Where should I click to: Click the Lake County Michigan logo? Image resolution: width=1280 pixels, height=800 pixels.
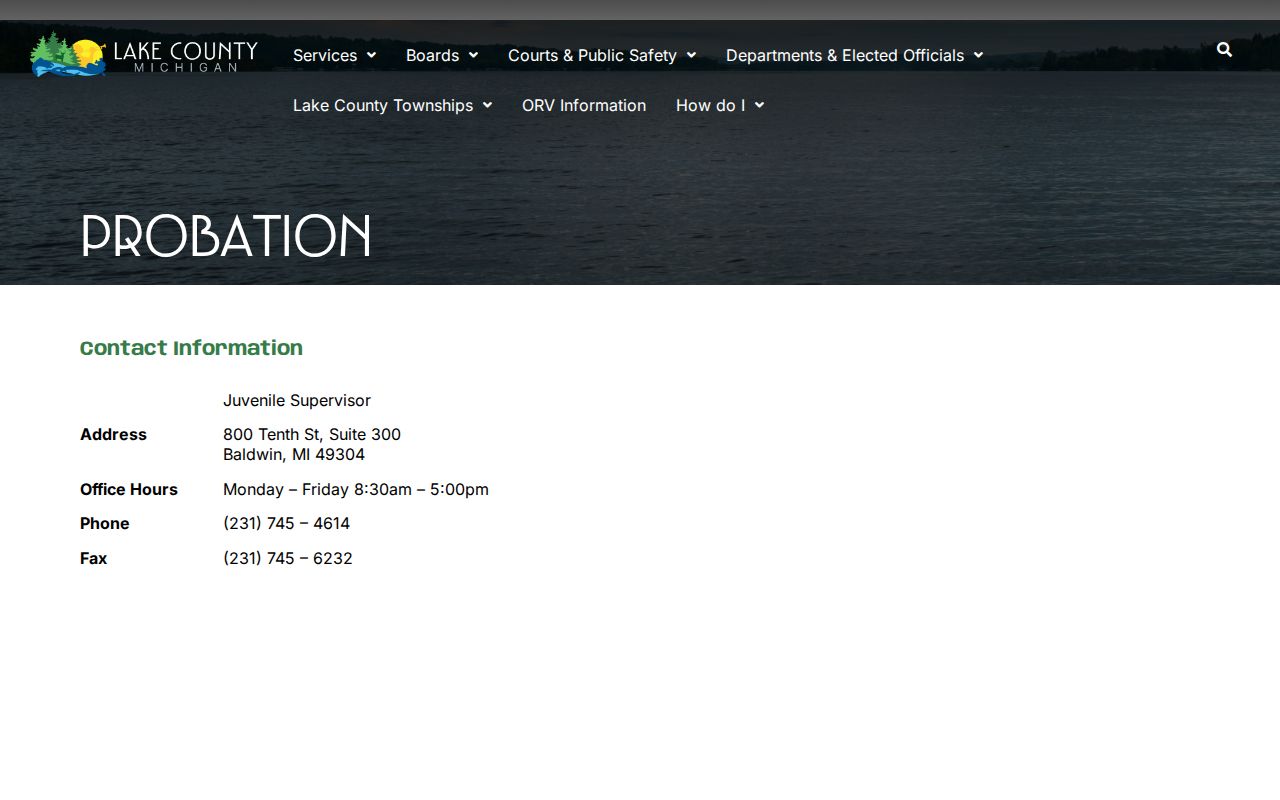pyautogui.click(x=144, y=54)
